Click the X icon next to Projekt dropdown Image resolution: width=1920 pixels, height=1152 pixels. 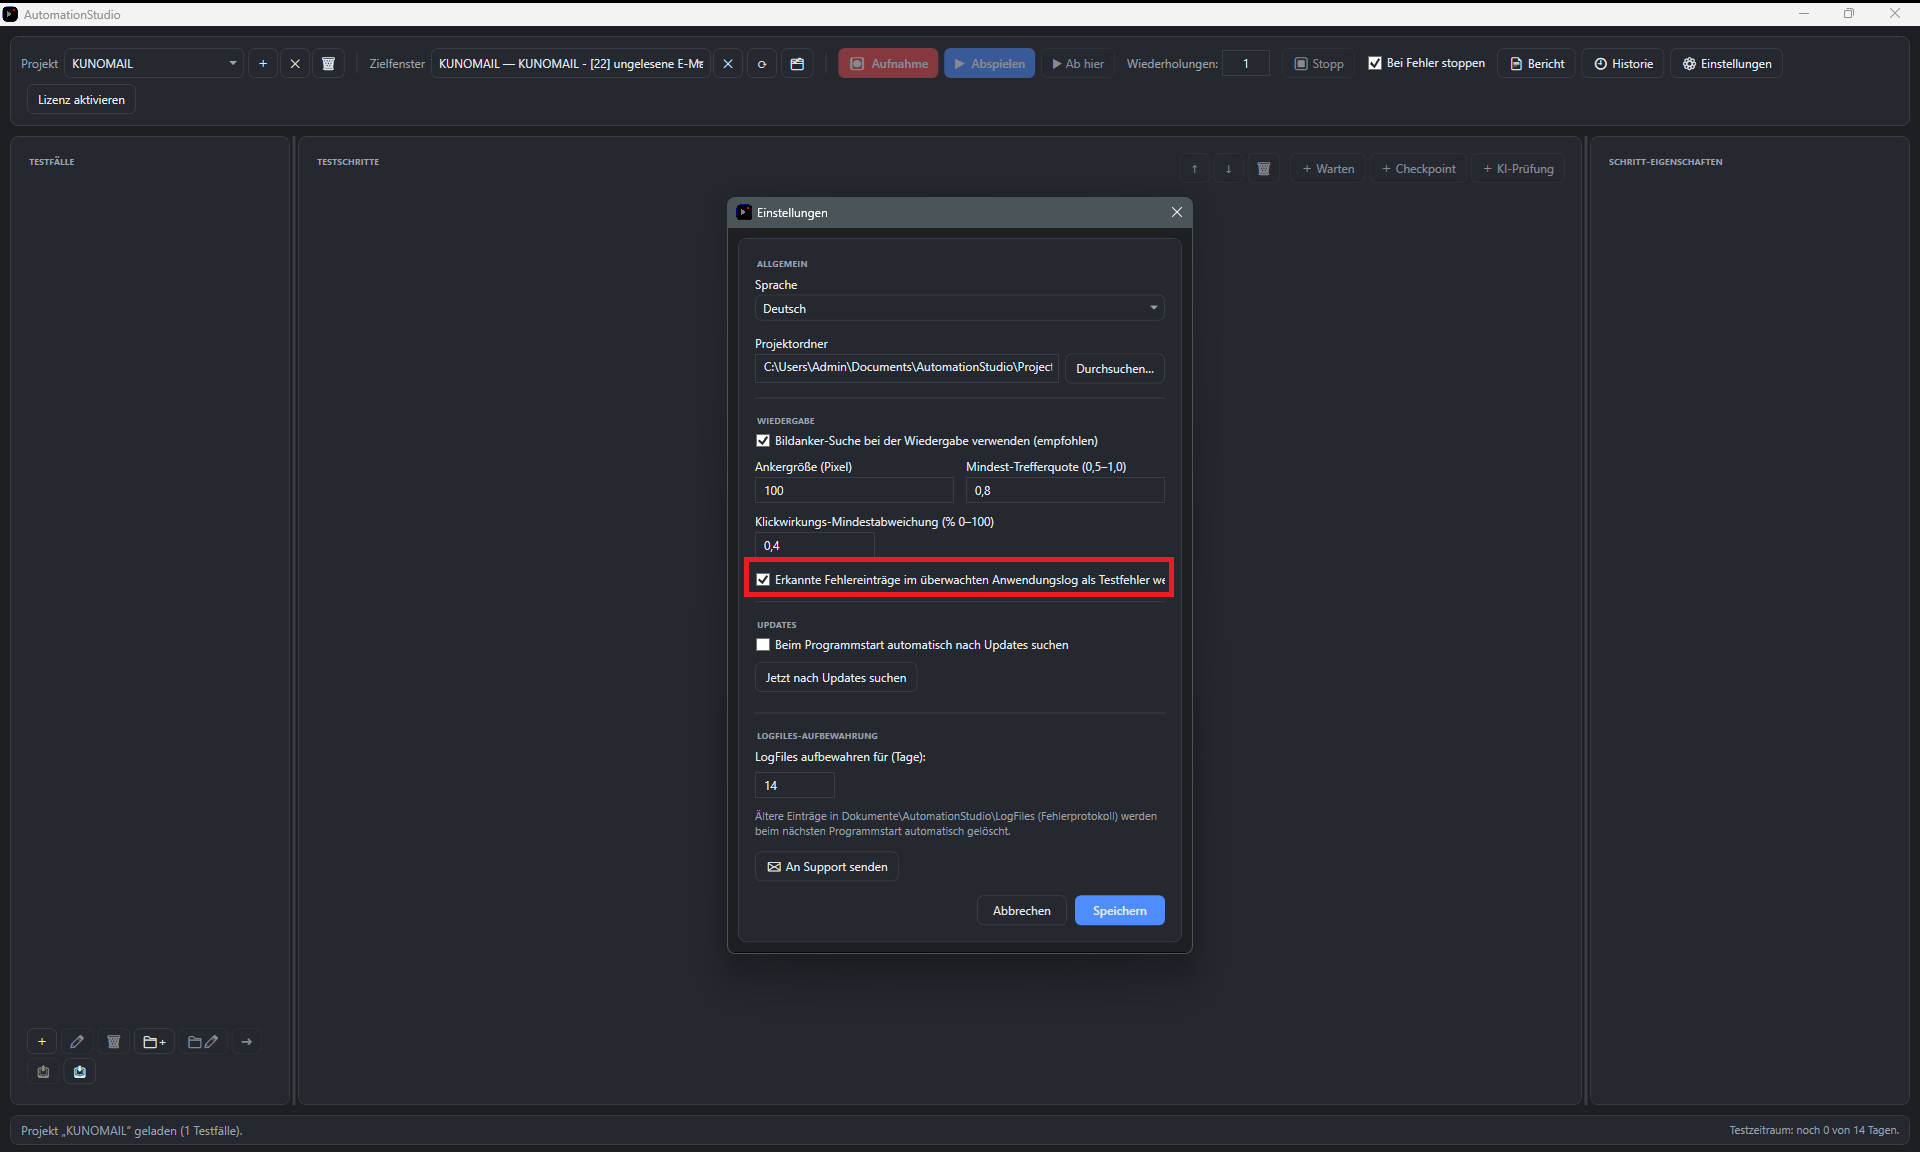[x=295, y=63]
